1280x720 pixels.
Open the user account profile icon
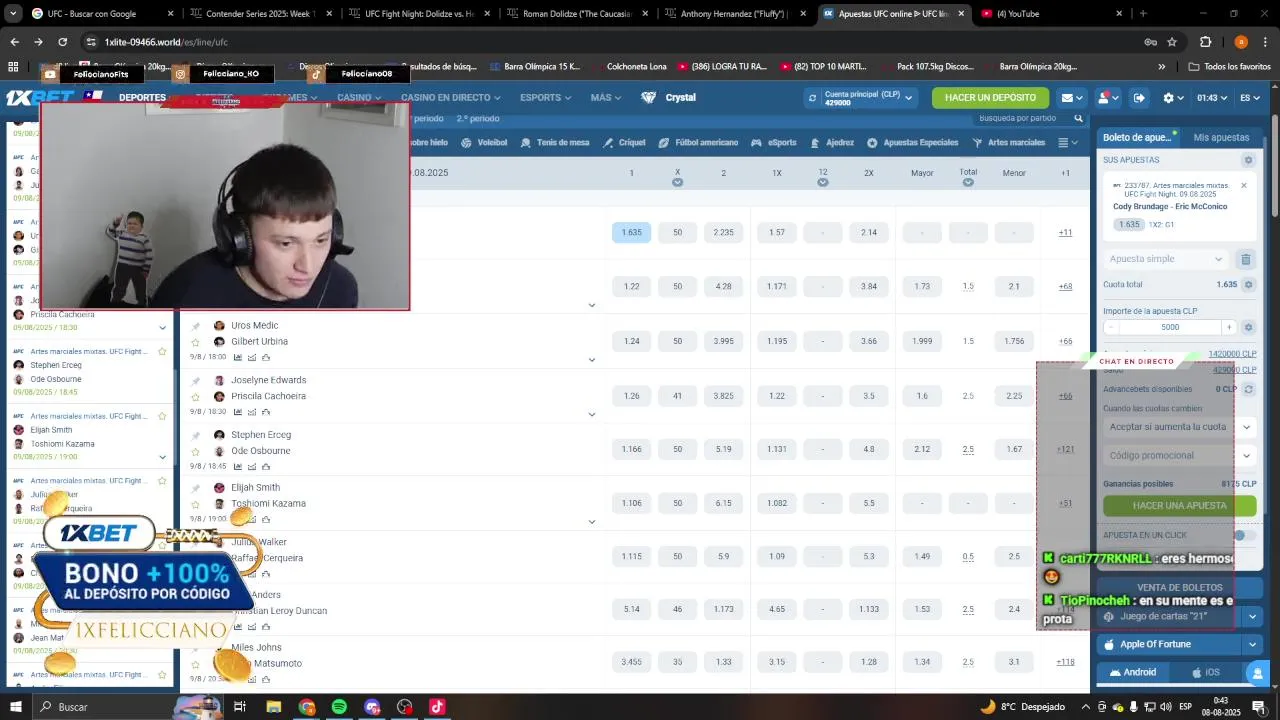[1107, 98]
